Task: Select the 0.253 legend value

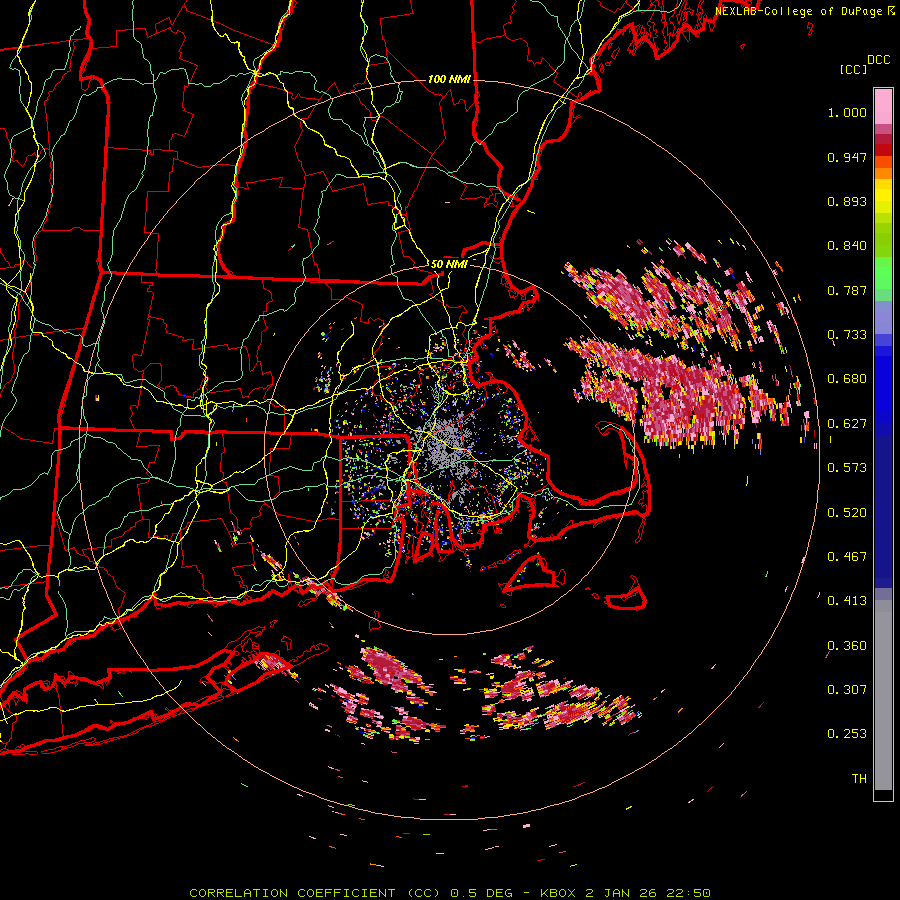Action: pos(847,734)
